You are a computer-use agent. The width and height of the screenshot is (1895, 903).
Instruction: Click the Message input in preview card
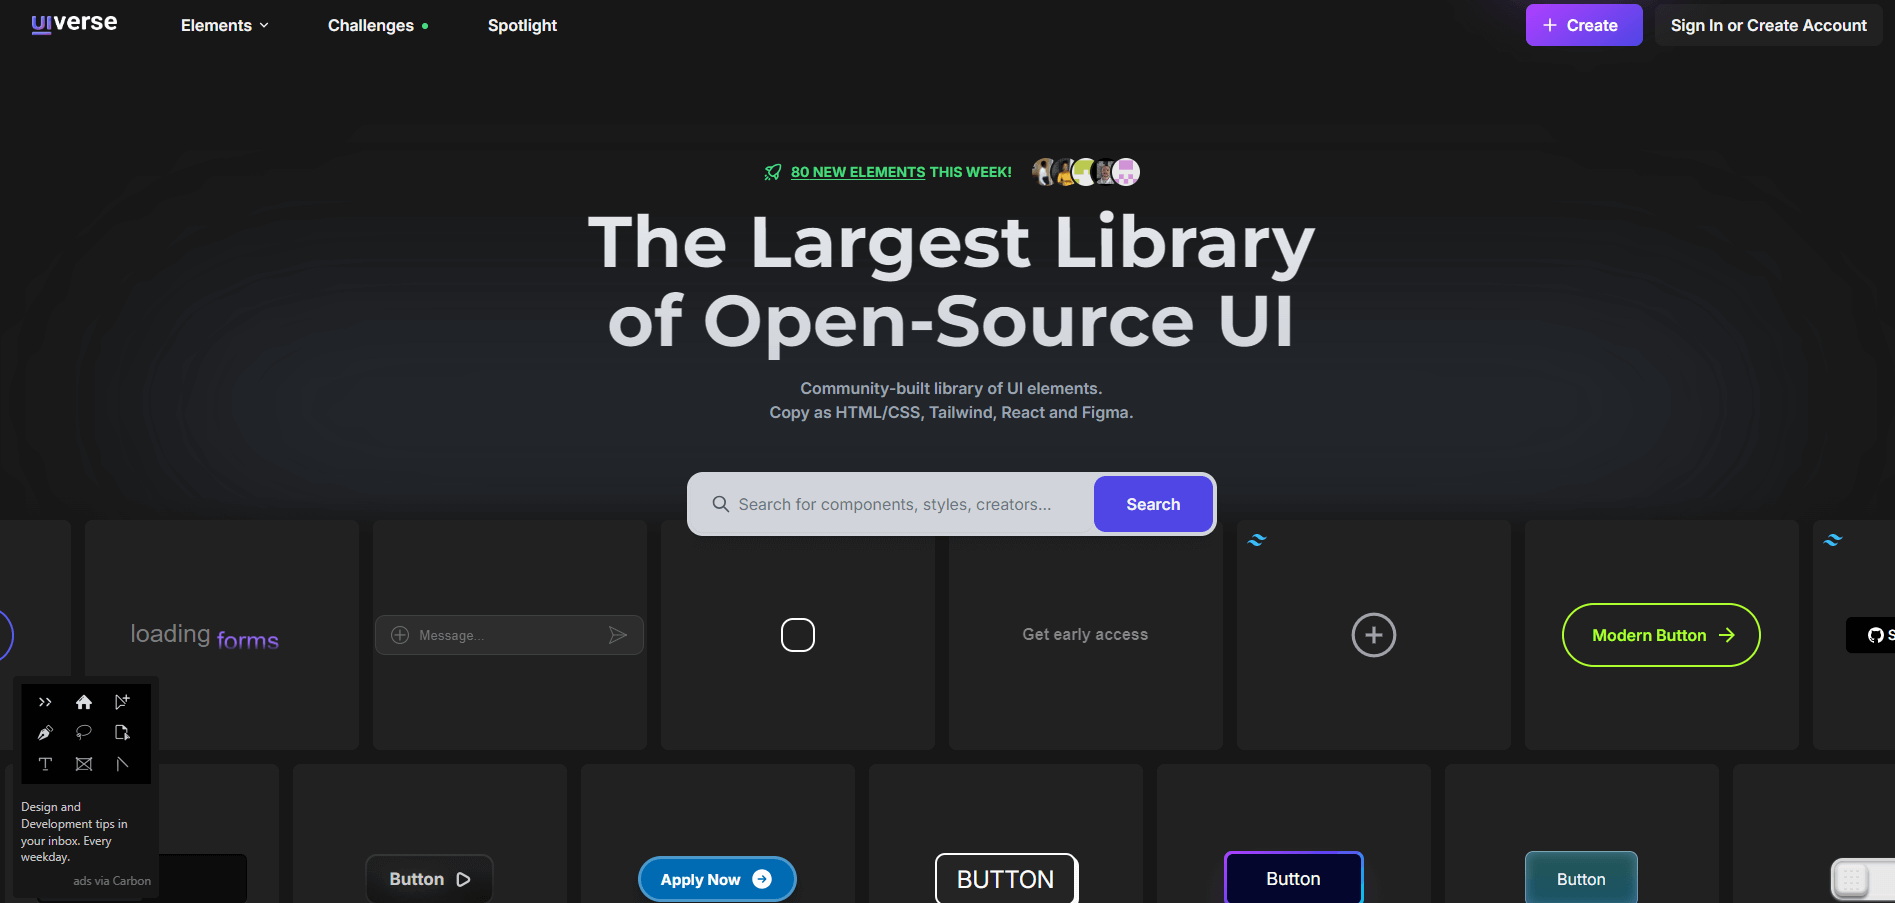click(x=509, y=635)
